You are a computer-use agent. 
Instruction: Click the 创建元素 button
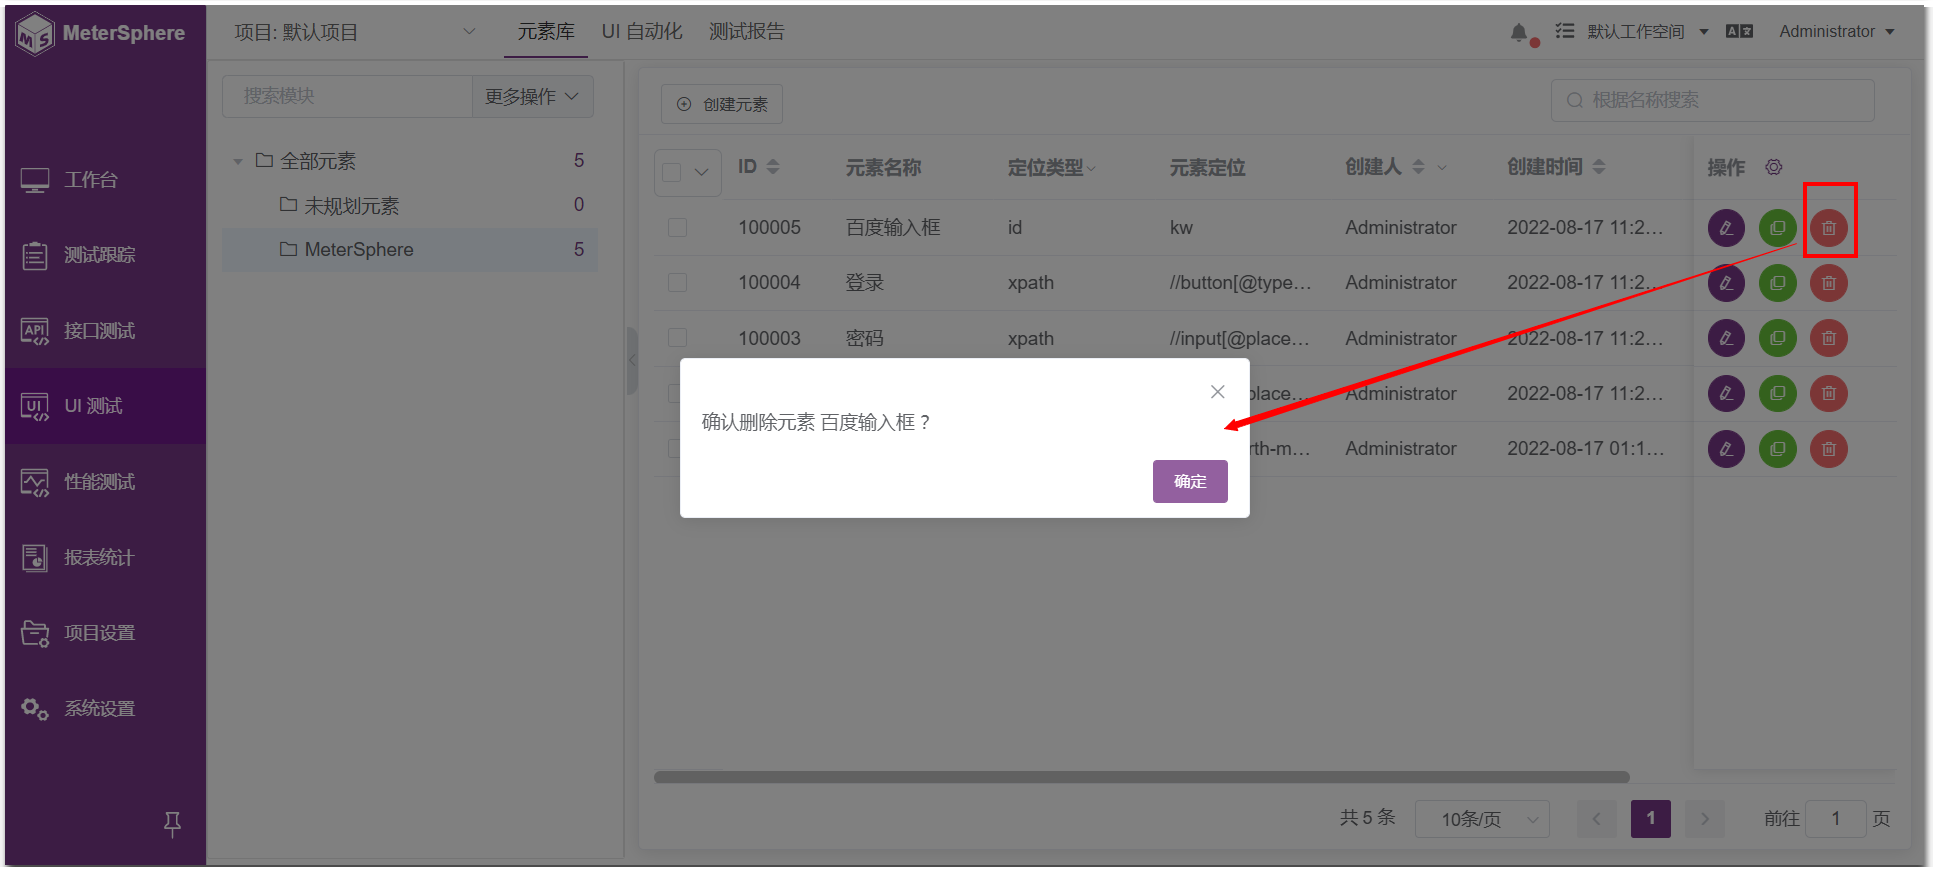(x=722, y=104)
